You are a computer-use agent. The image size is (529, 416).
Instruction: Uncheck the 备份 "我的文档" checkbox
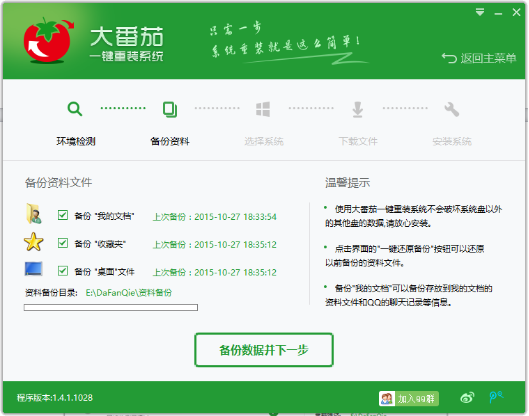click(x=63, y=215)
